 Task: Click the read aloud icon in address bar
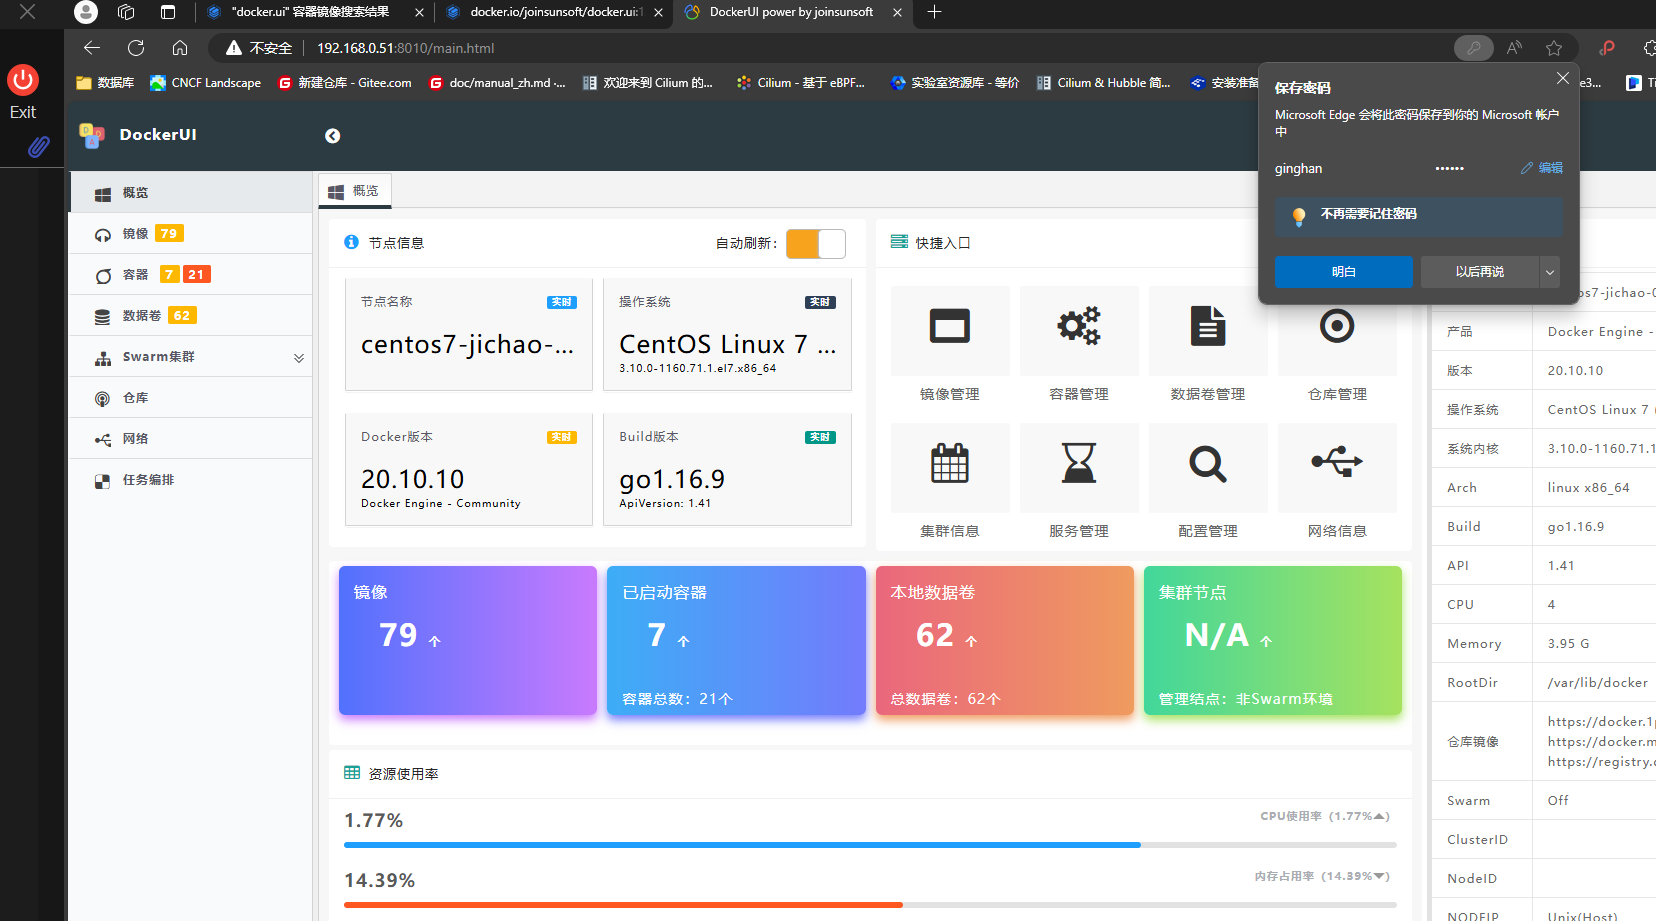1514,48
